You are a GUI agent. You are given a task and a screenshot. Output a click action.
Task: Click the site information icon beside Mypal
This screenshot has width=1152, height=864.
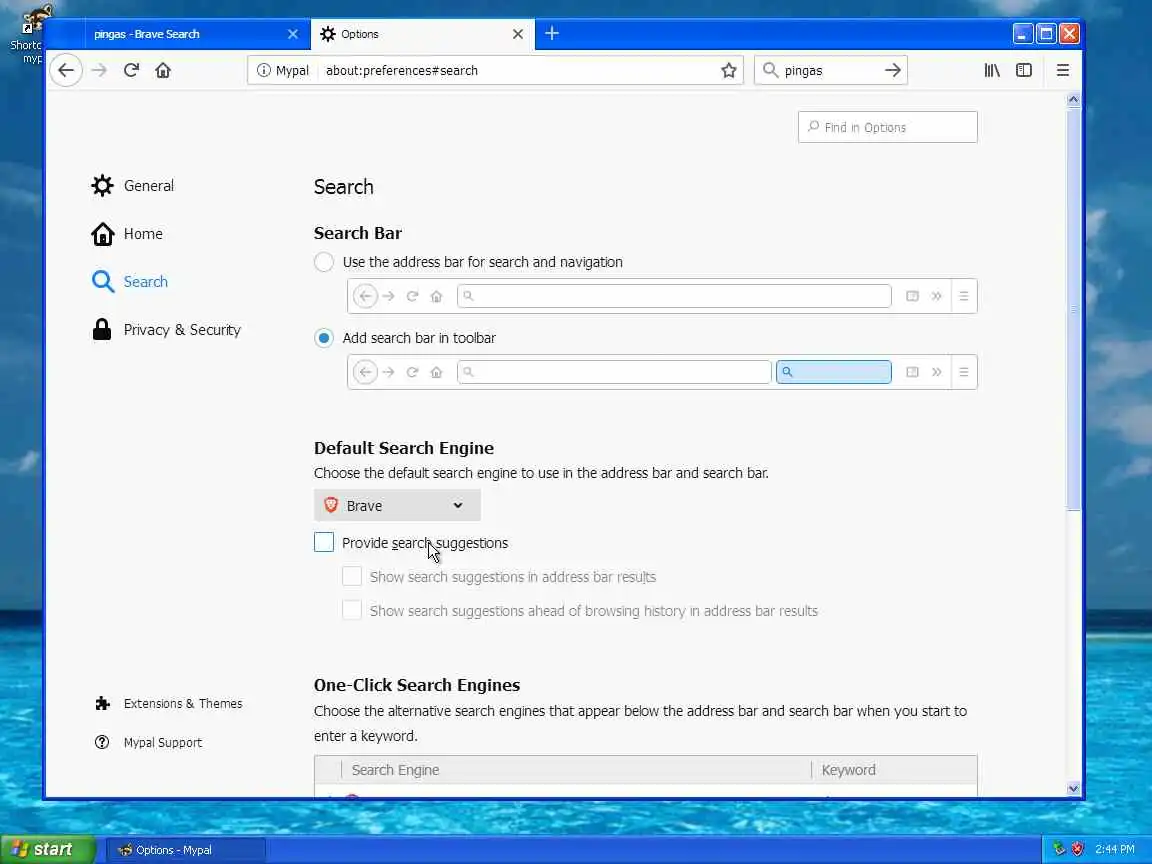[263, 71]
